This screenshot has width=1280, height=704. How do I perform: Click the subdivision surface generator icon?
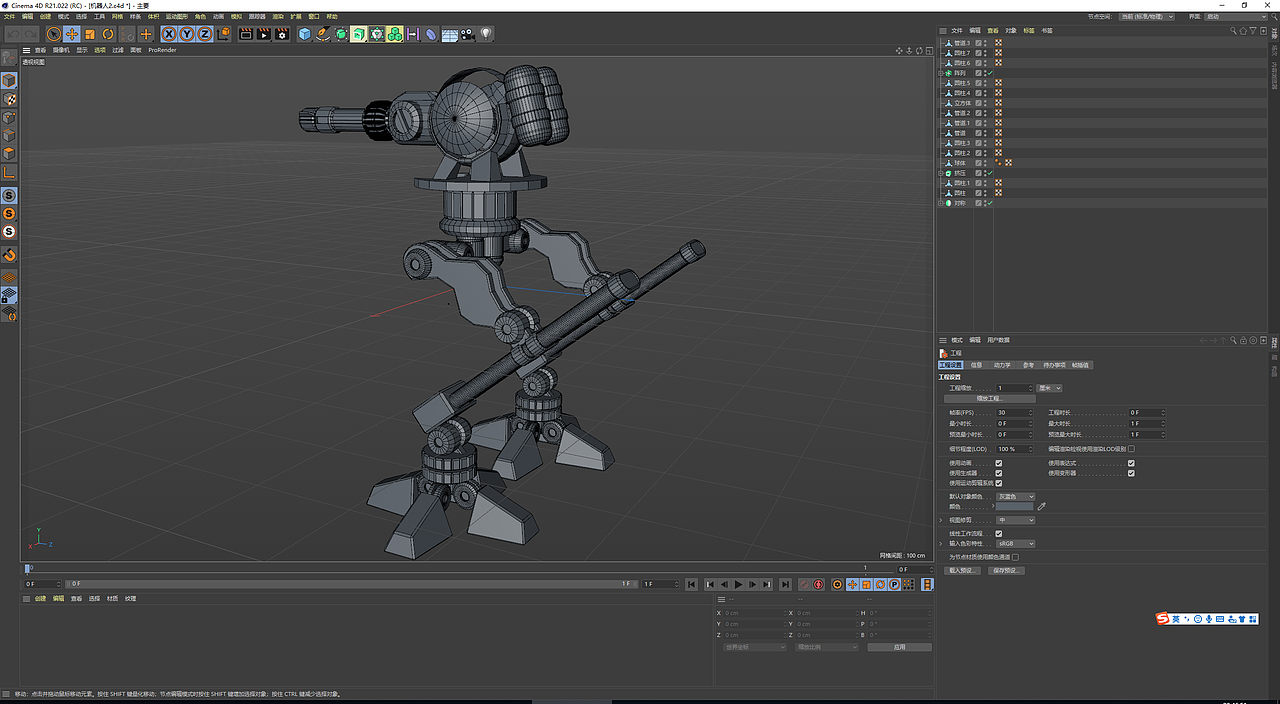[341, 34]
